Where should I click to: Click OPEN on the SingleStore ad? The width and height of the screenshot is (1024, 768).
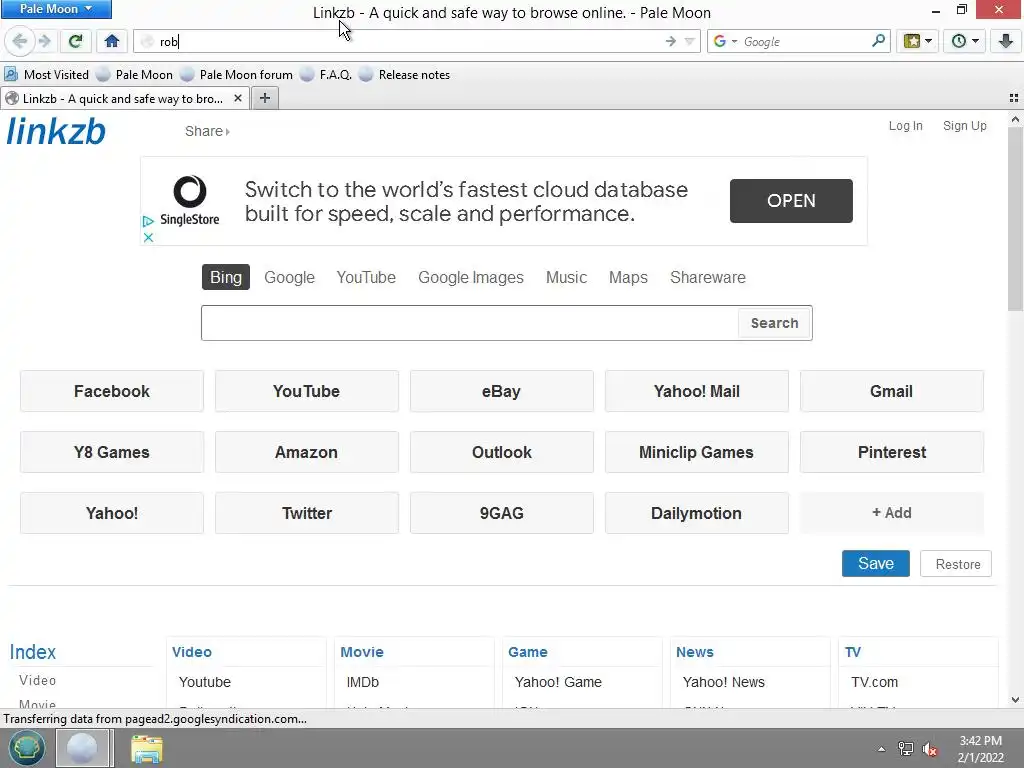(791, 200)
